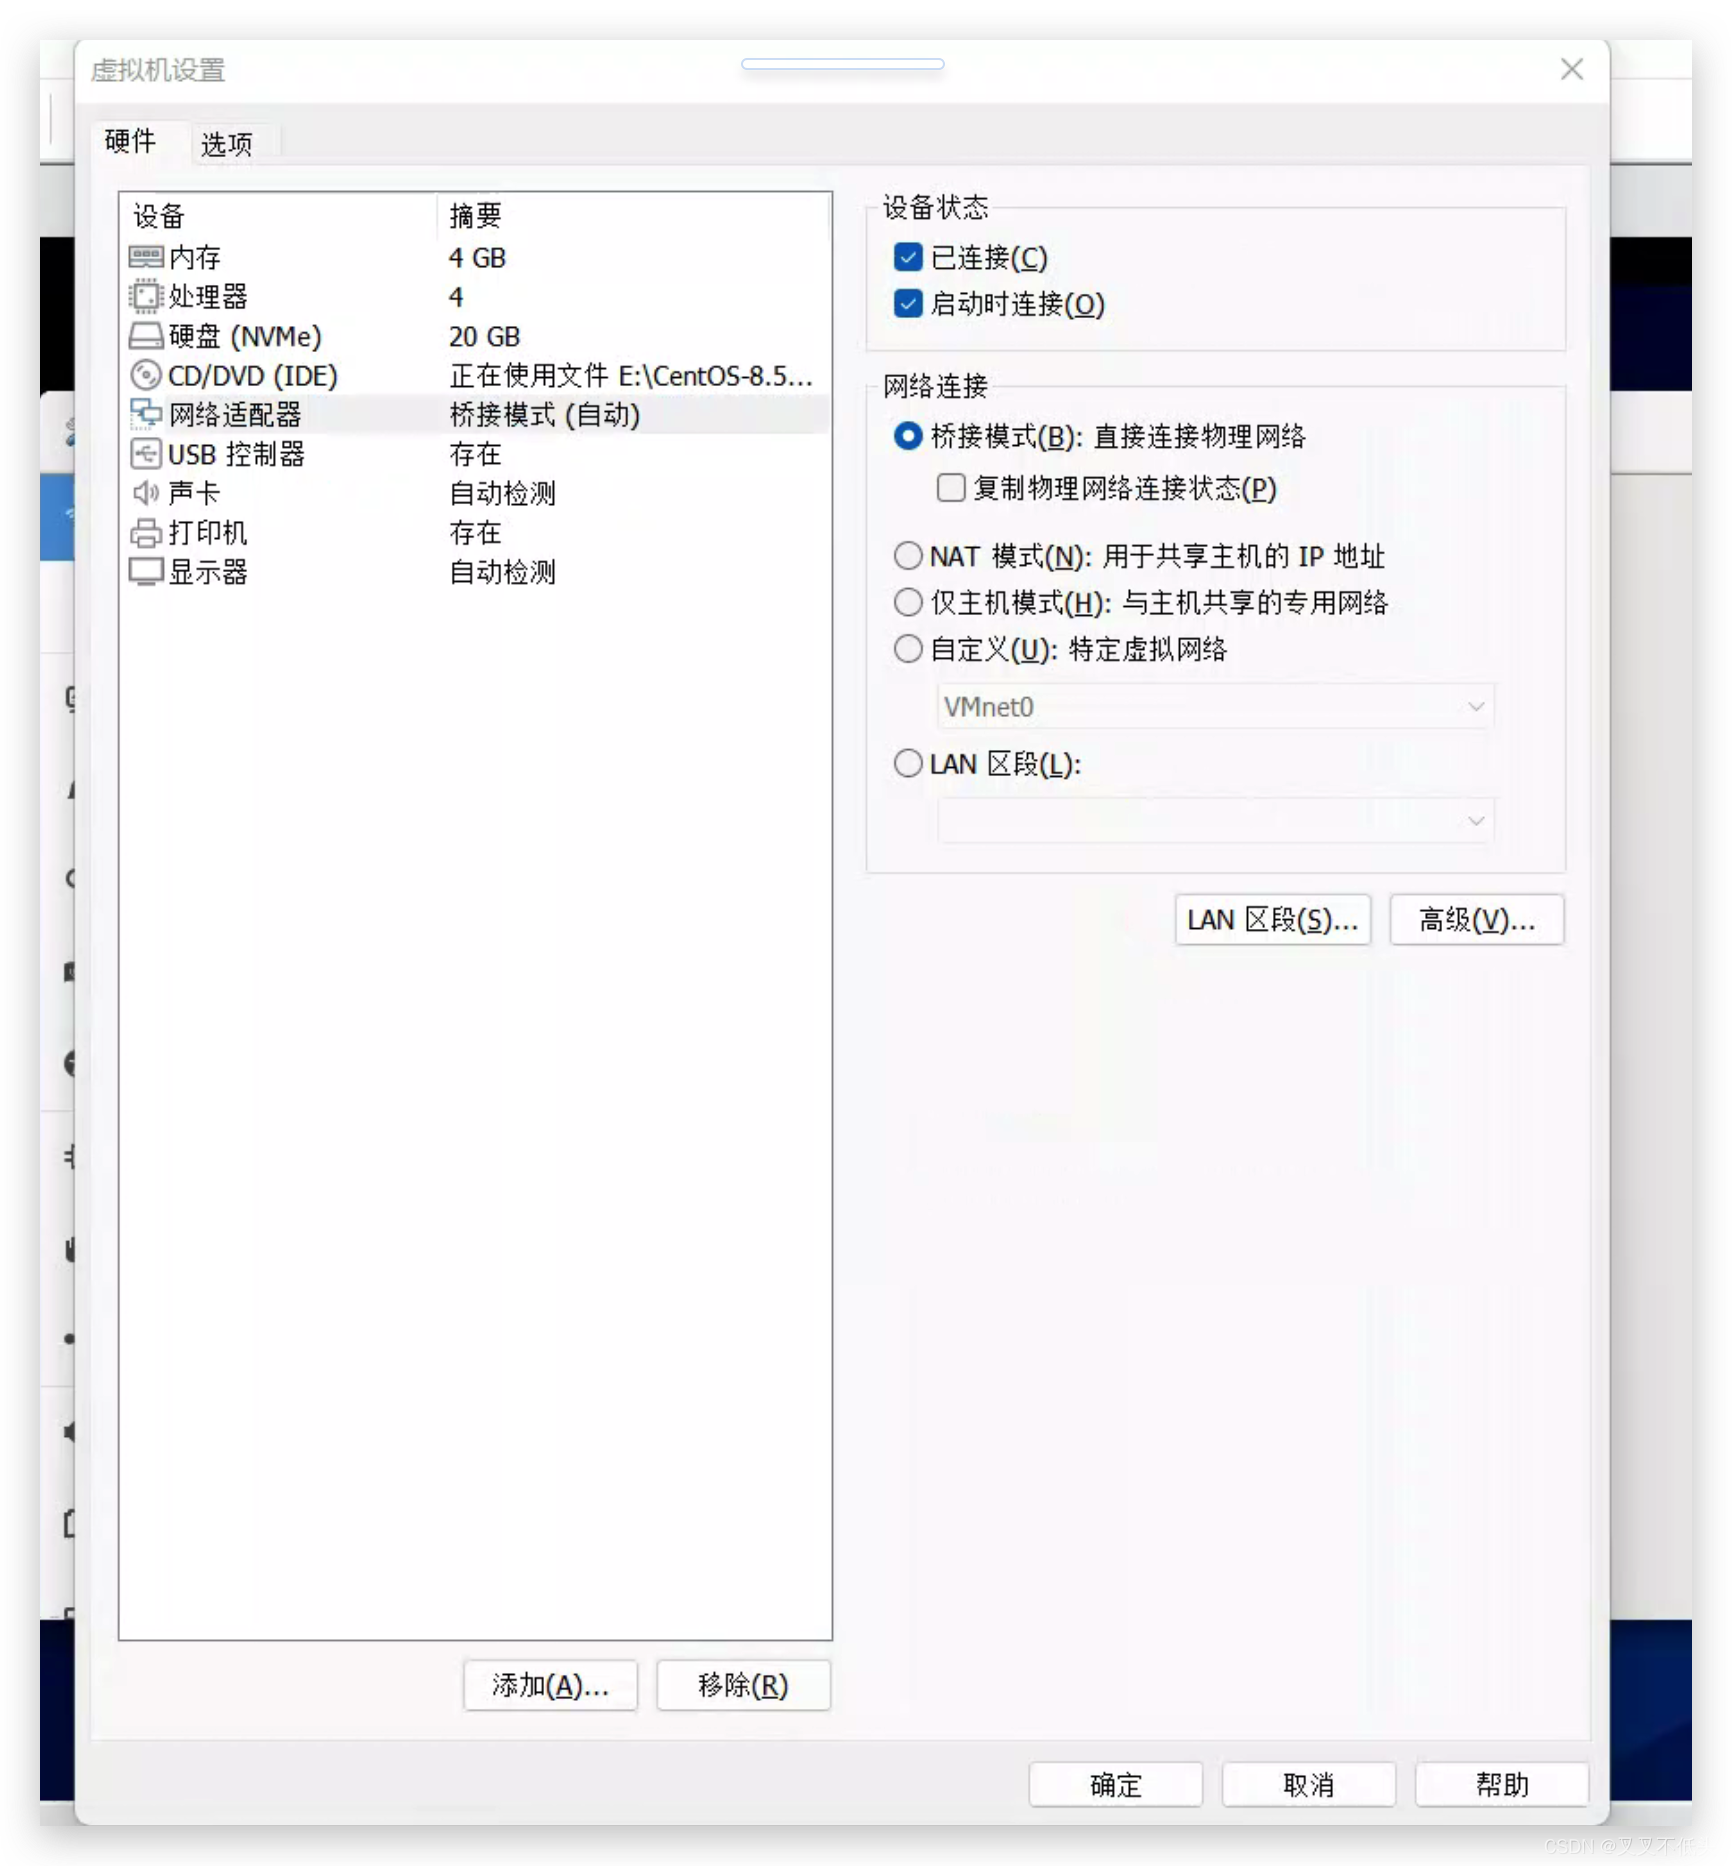Screen dimensions: 1732x1866
Task: Click the printer (打印机) icon
Action: coord(146,533)
